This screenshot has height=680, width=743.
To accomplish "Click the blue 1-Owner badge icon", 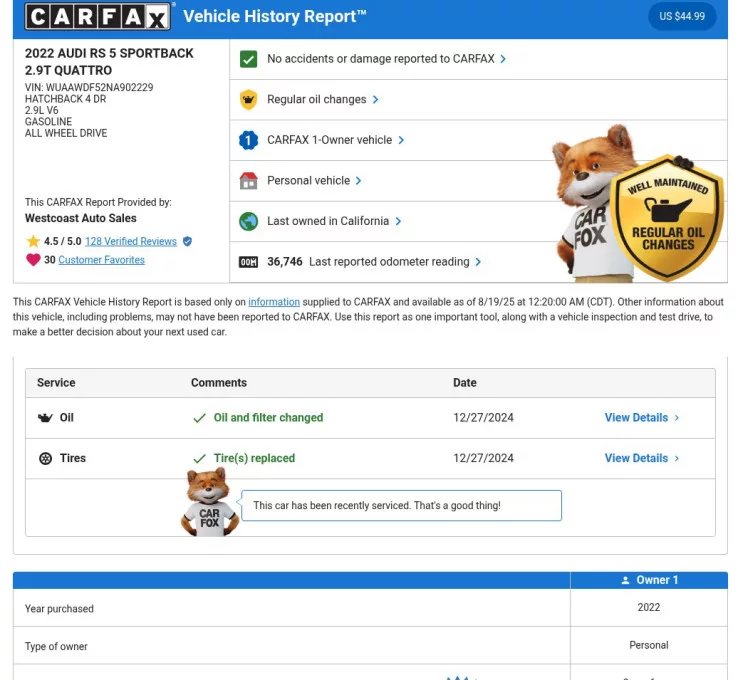I will (x=249, y=141).
